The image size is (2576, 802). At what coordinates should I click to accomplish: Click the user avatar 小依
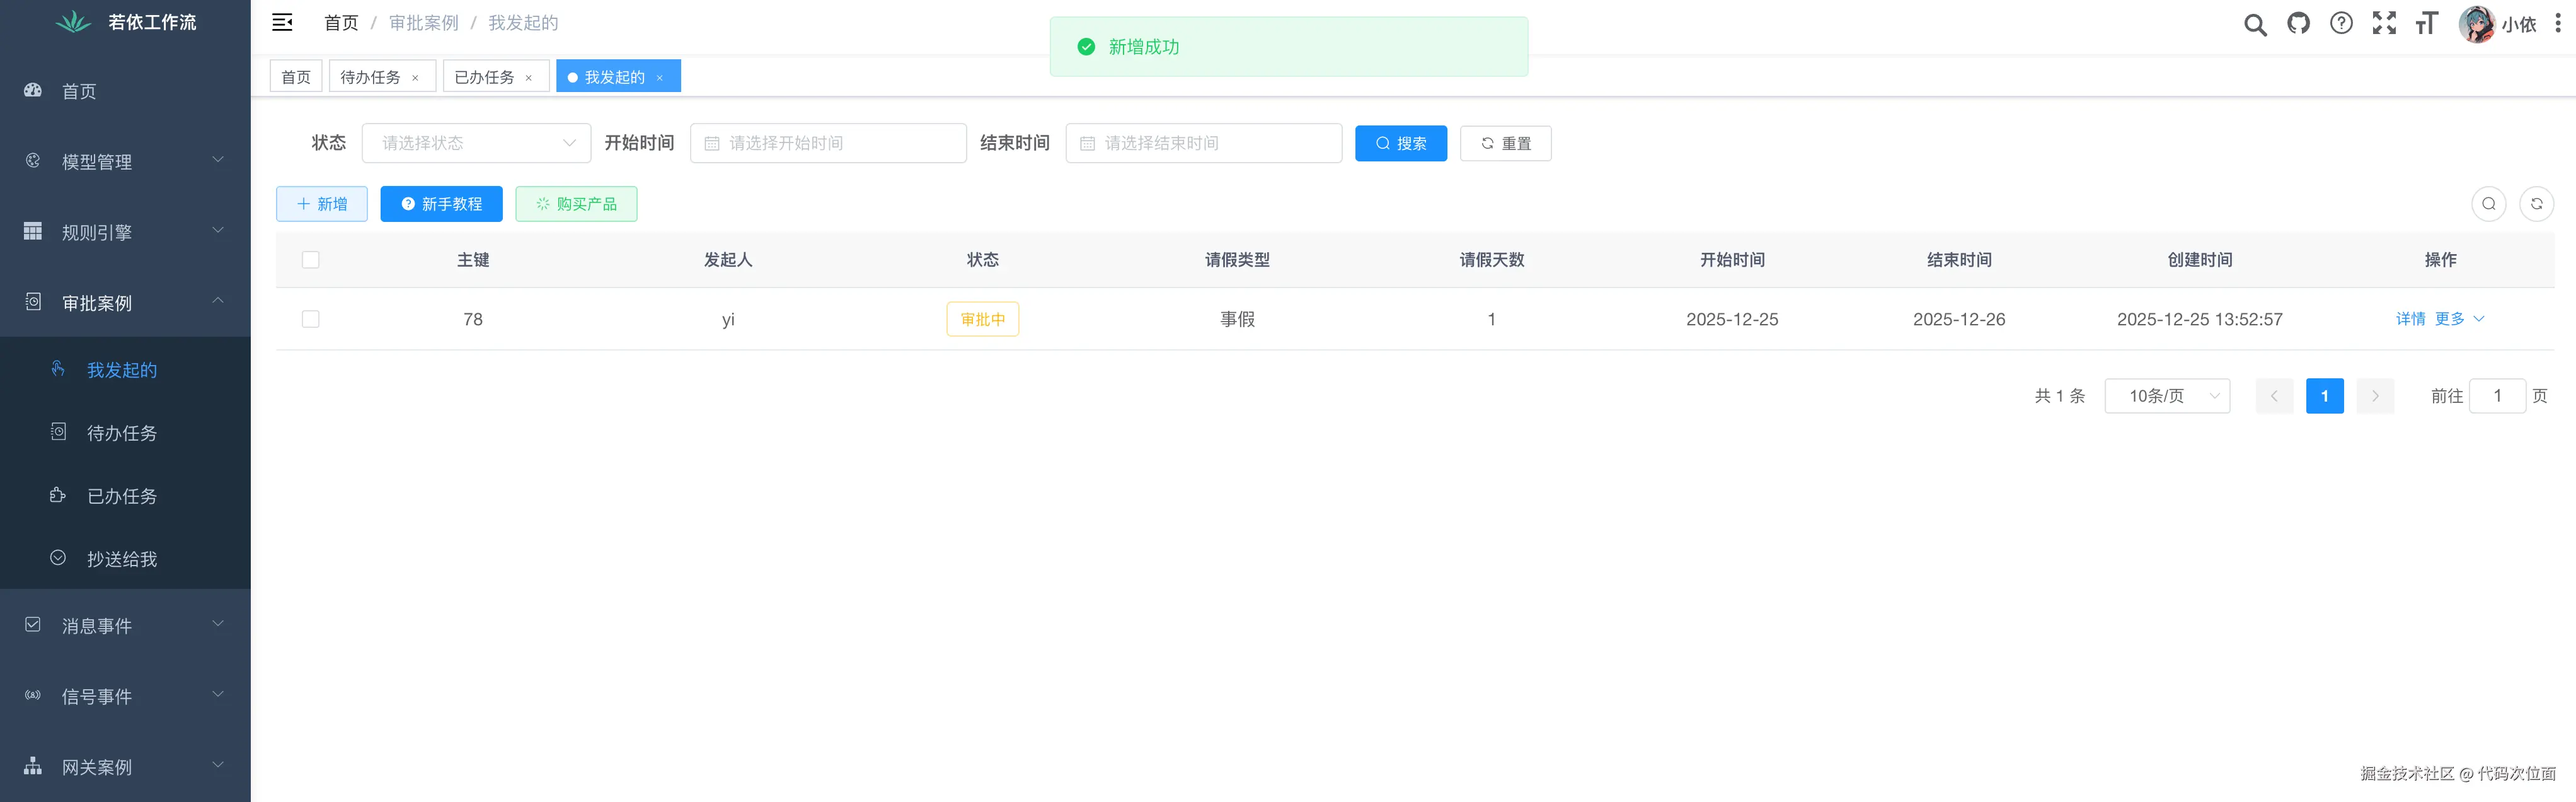pos(2476,24)
